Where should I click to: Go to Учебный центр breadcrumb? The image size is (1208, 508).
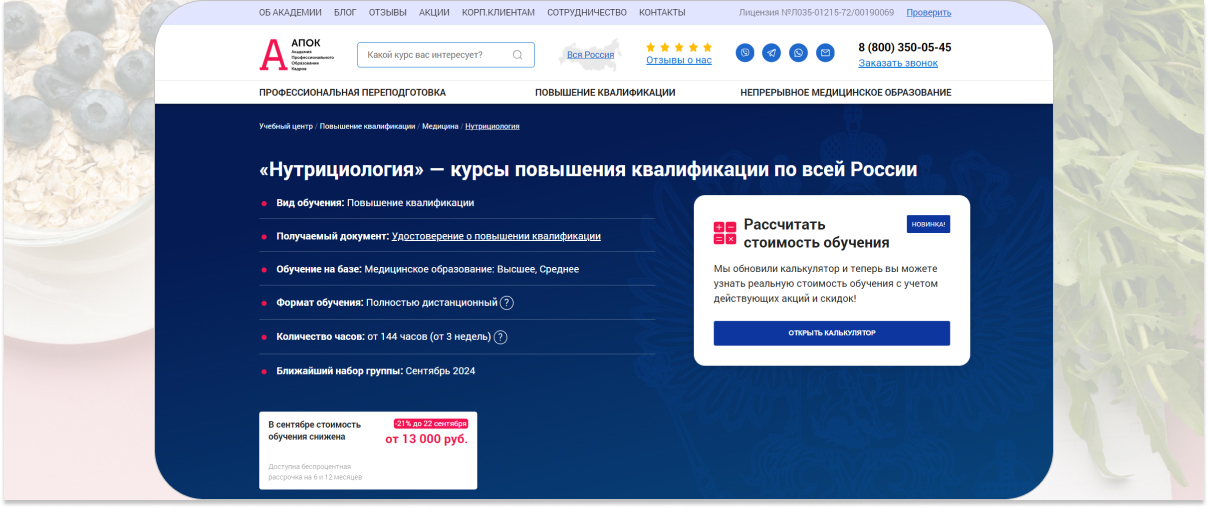coord(286,127)
